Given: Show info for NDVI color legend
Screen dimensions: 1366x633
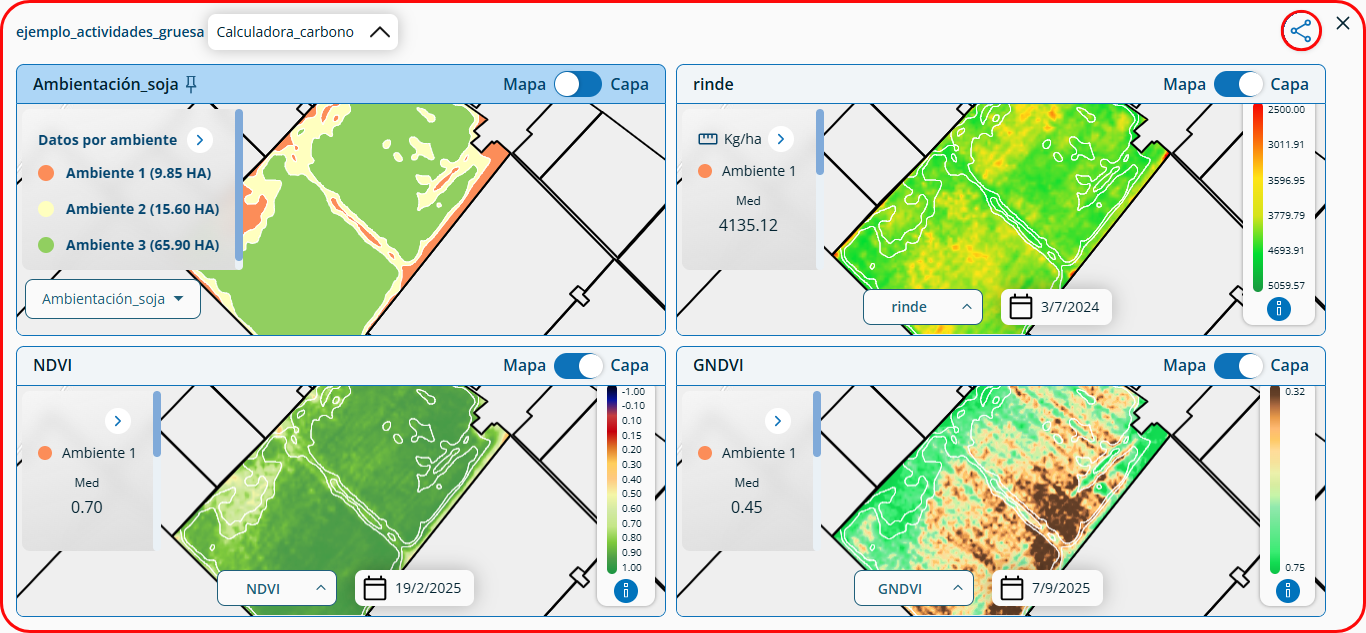Looking at the screenshot, I should [626, 591].
